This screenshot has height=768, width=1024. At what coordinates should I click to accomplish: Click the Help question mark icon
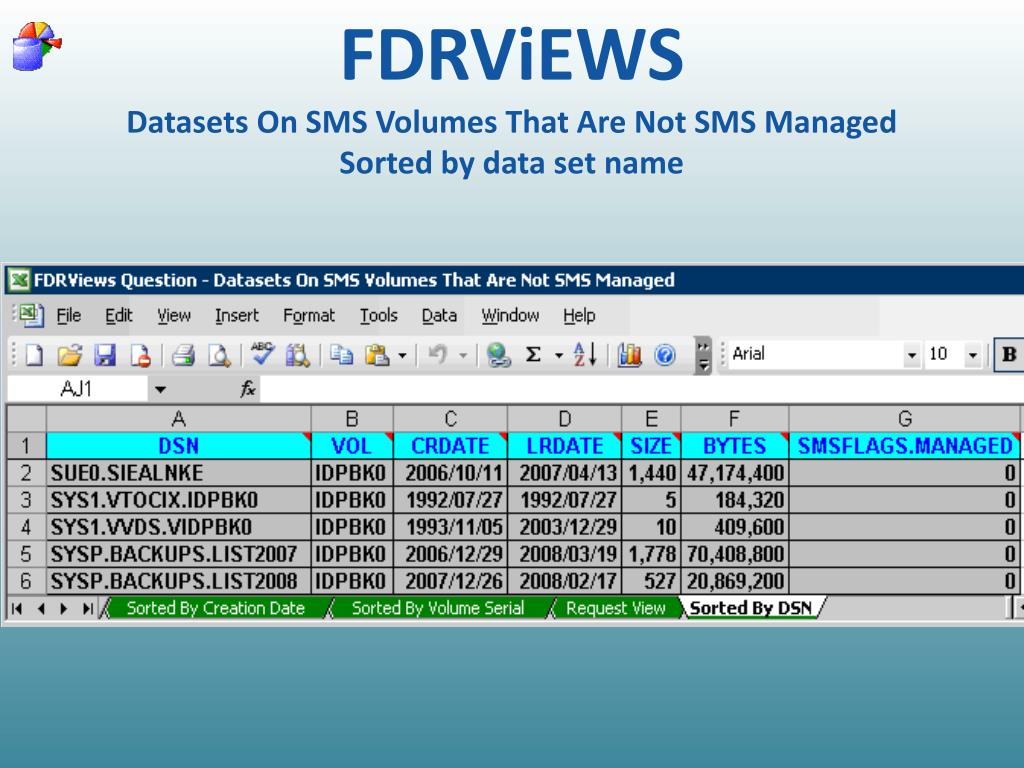[665, 355]
